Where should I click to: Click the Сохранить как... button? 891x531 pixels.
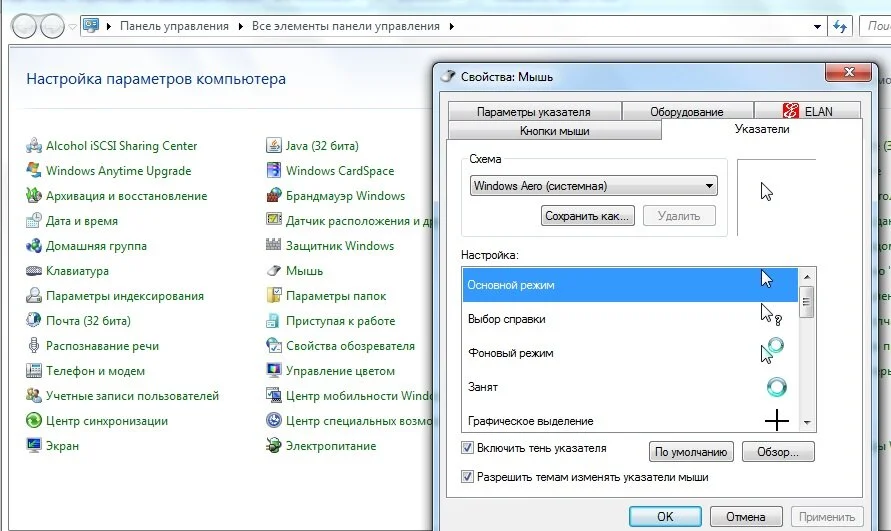(x=588, y=216)
